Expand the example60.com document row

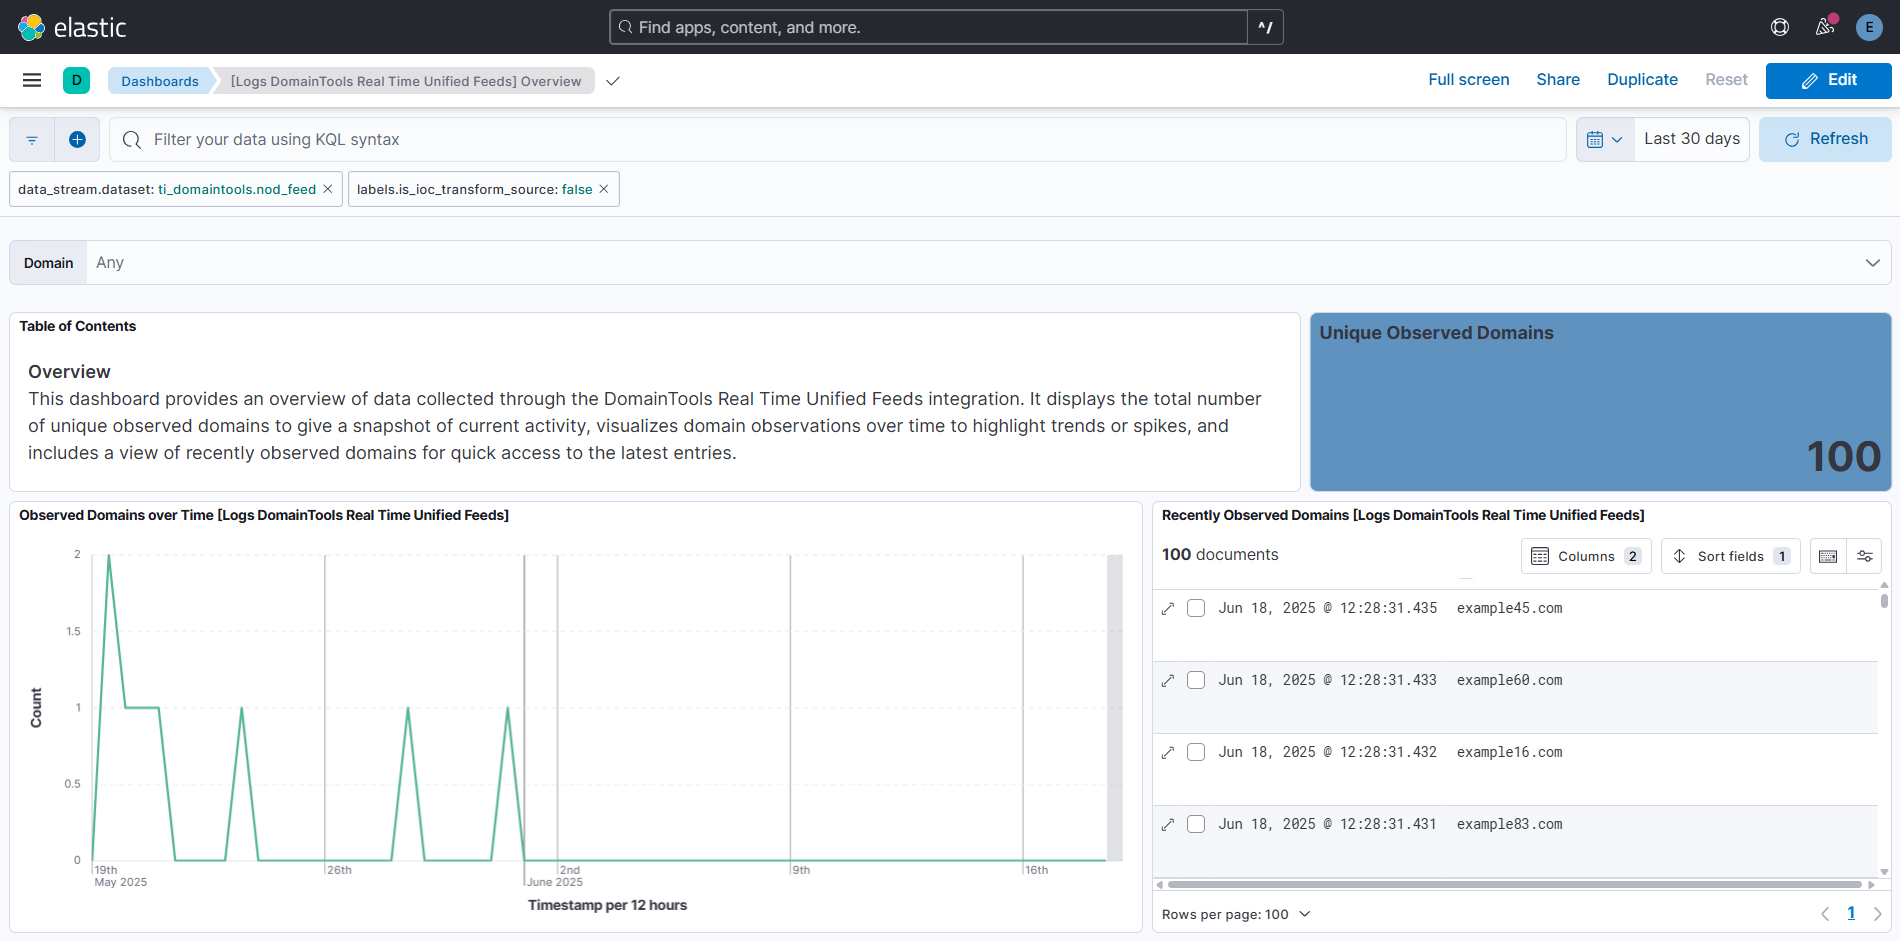tap(1167, 680)
